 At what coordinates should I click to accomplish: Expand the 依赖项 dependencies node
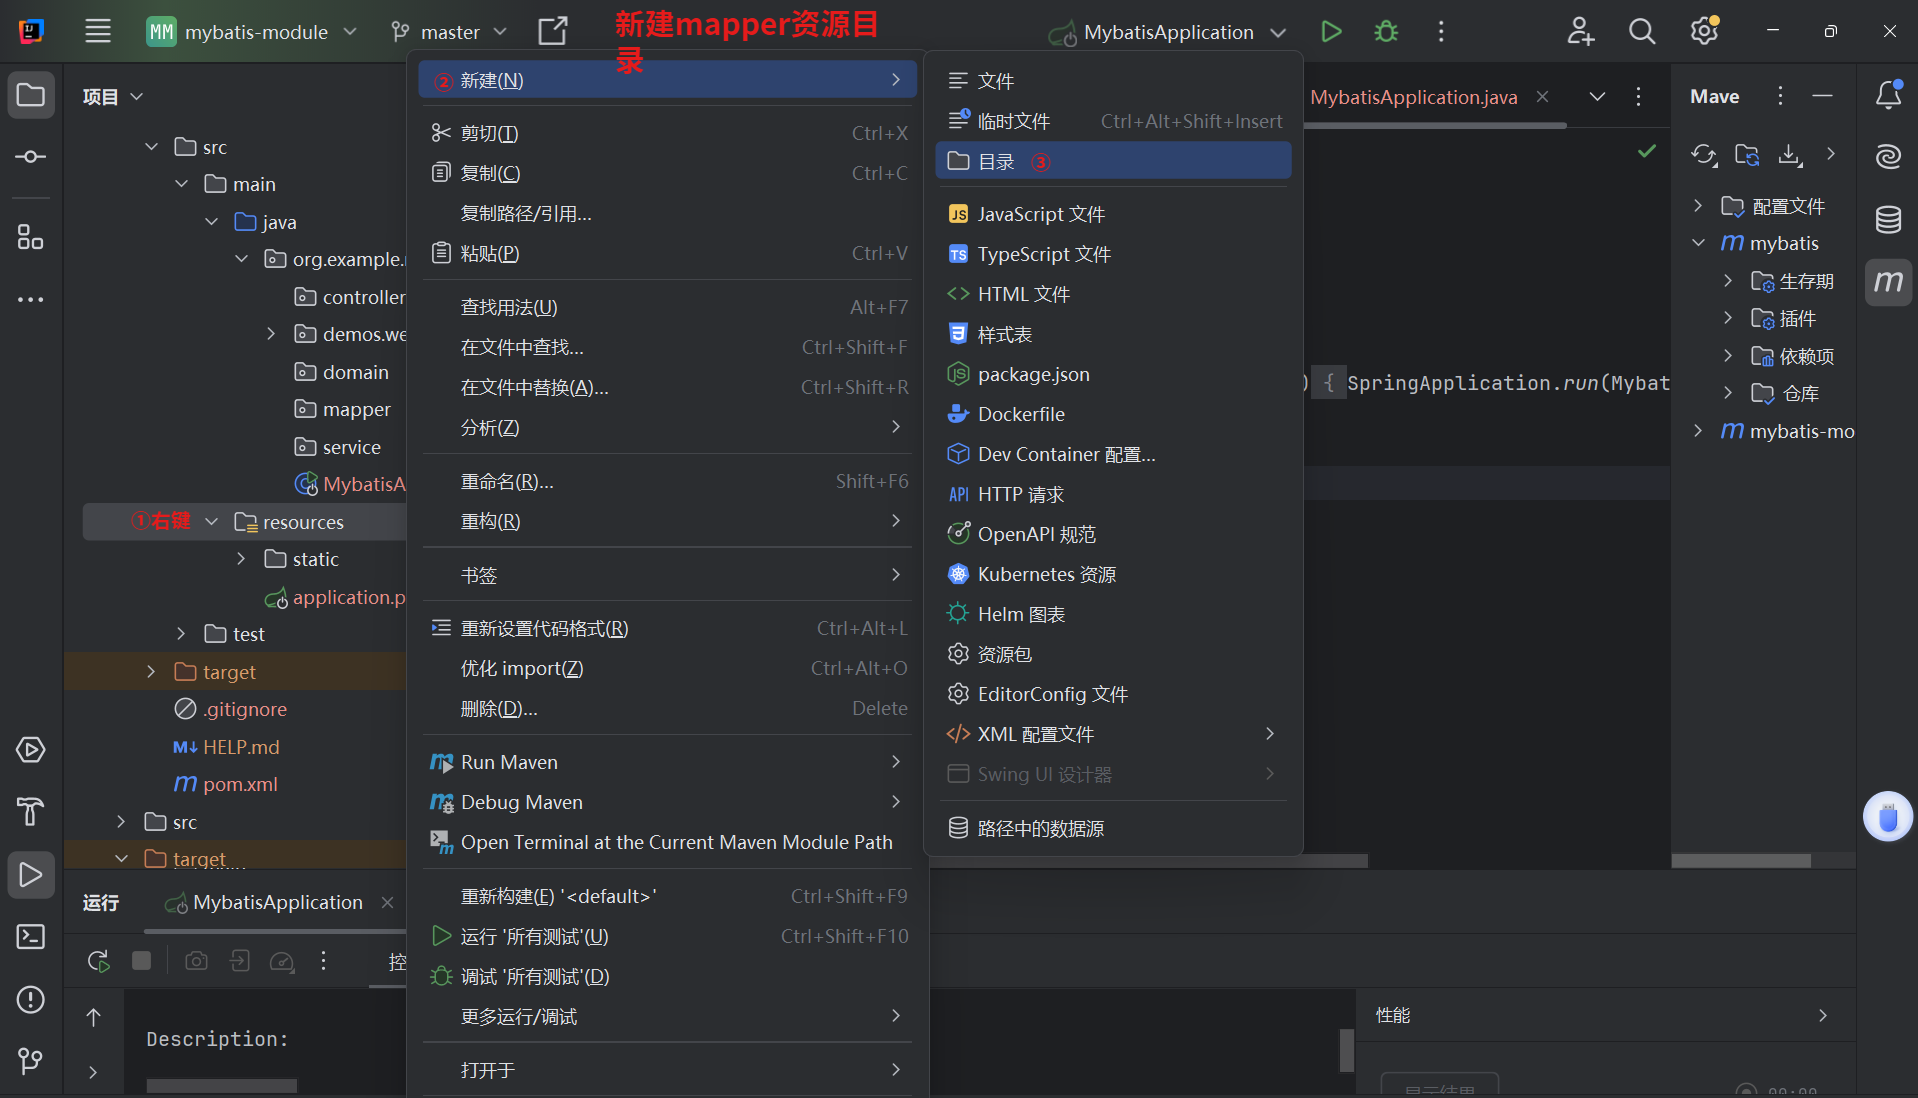coord(1727,356)
